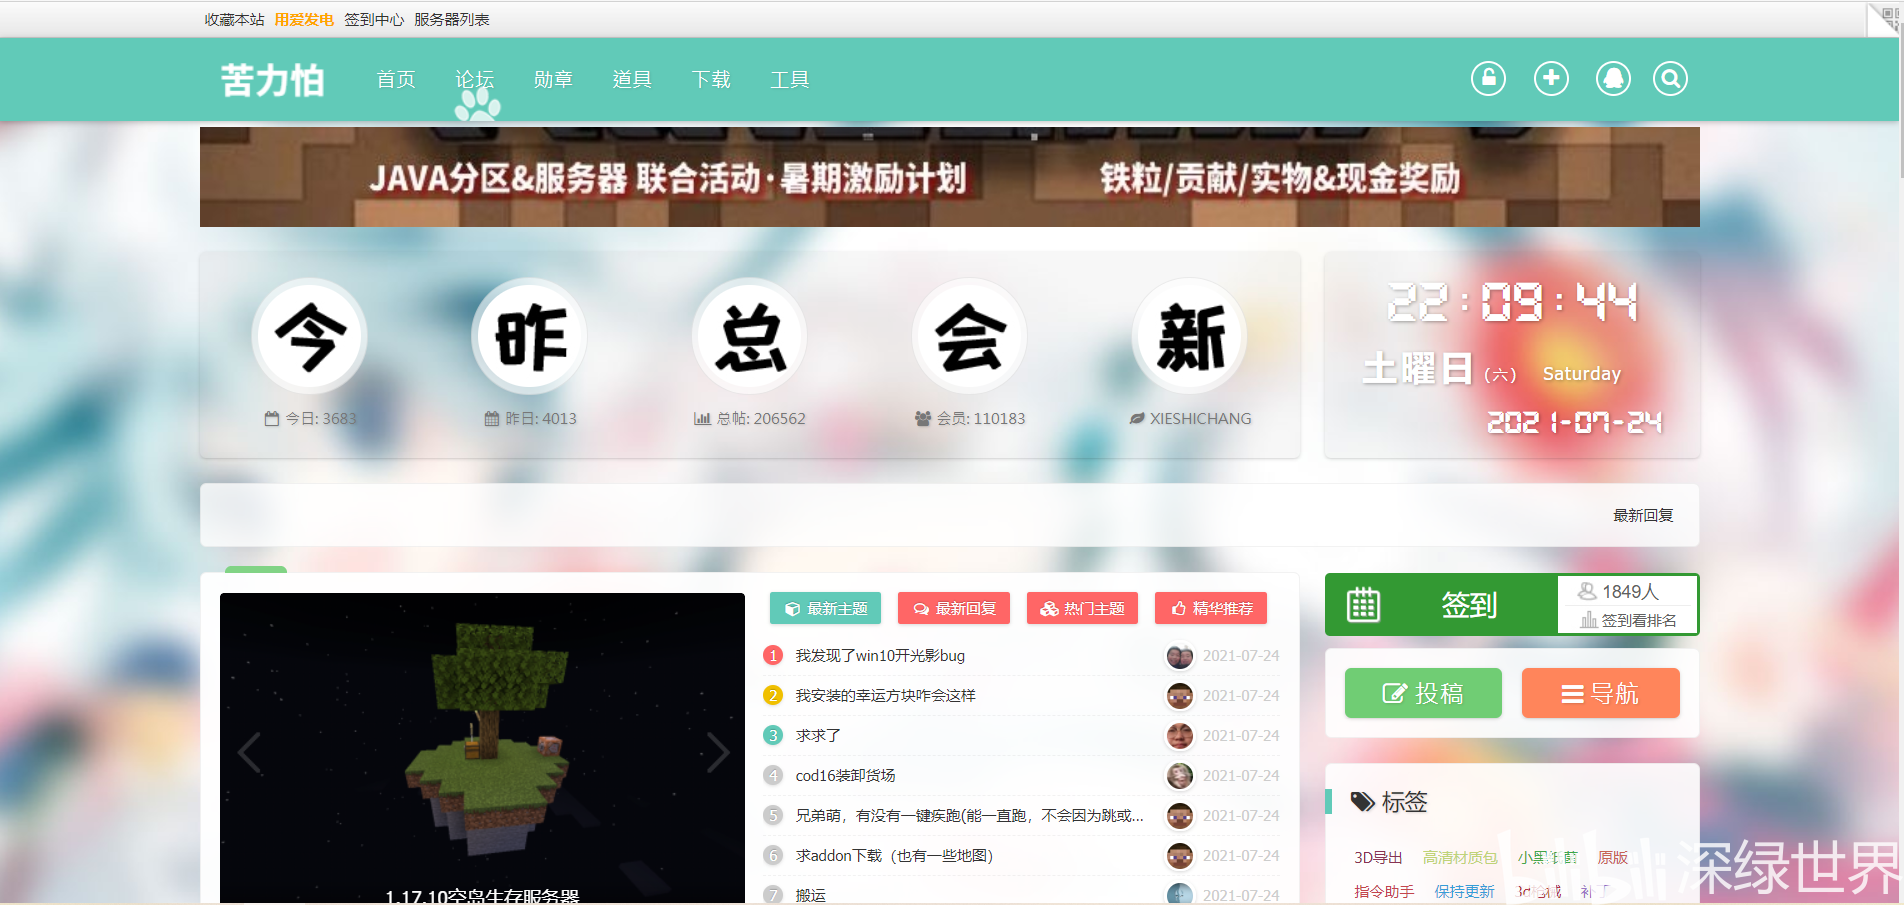Click the 今 today stats circle icon

click(x=310, y=337)
